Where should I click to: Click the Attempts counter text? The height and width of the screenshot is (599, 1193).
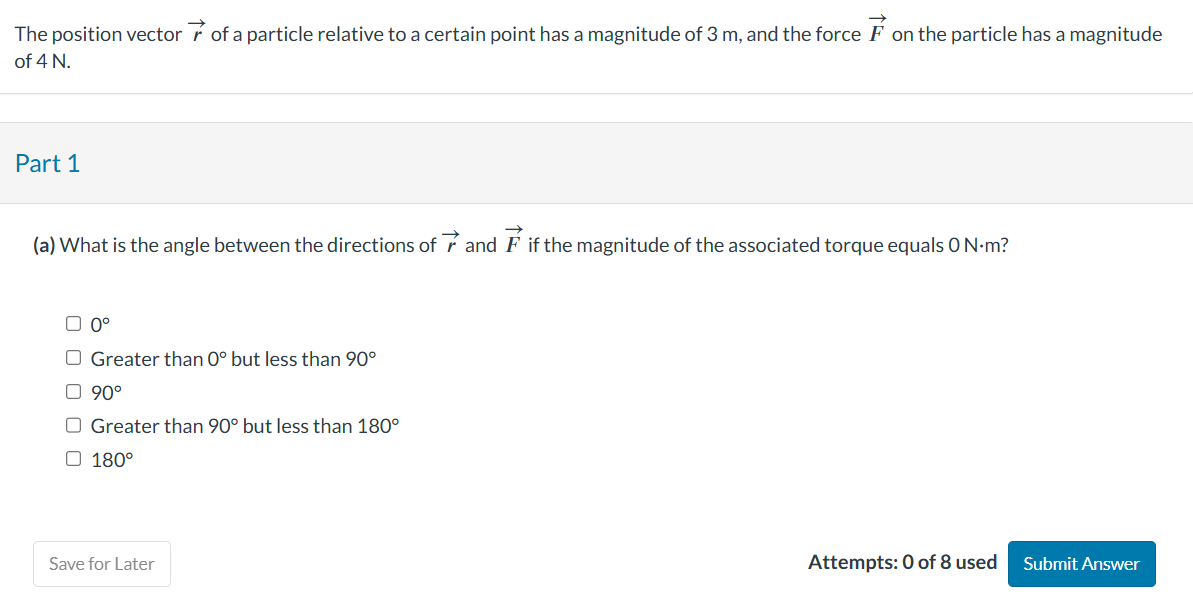coord(901,562)
